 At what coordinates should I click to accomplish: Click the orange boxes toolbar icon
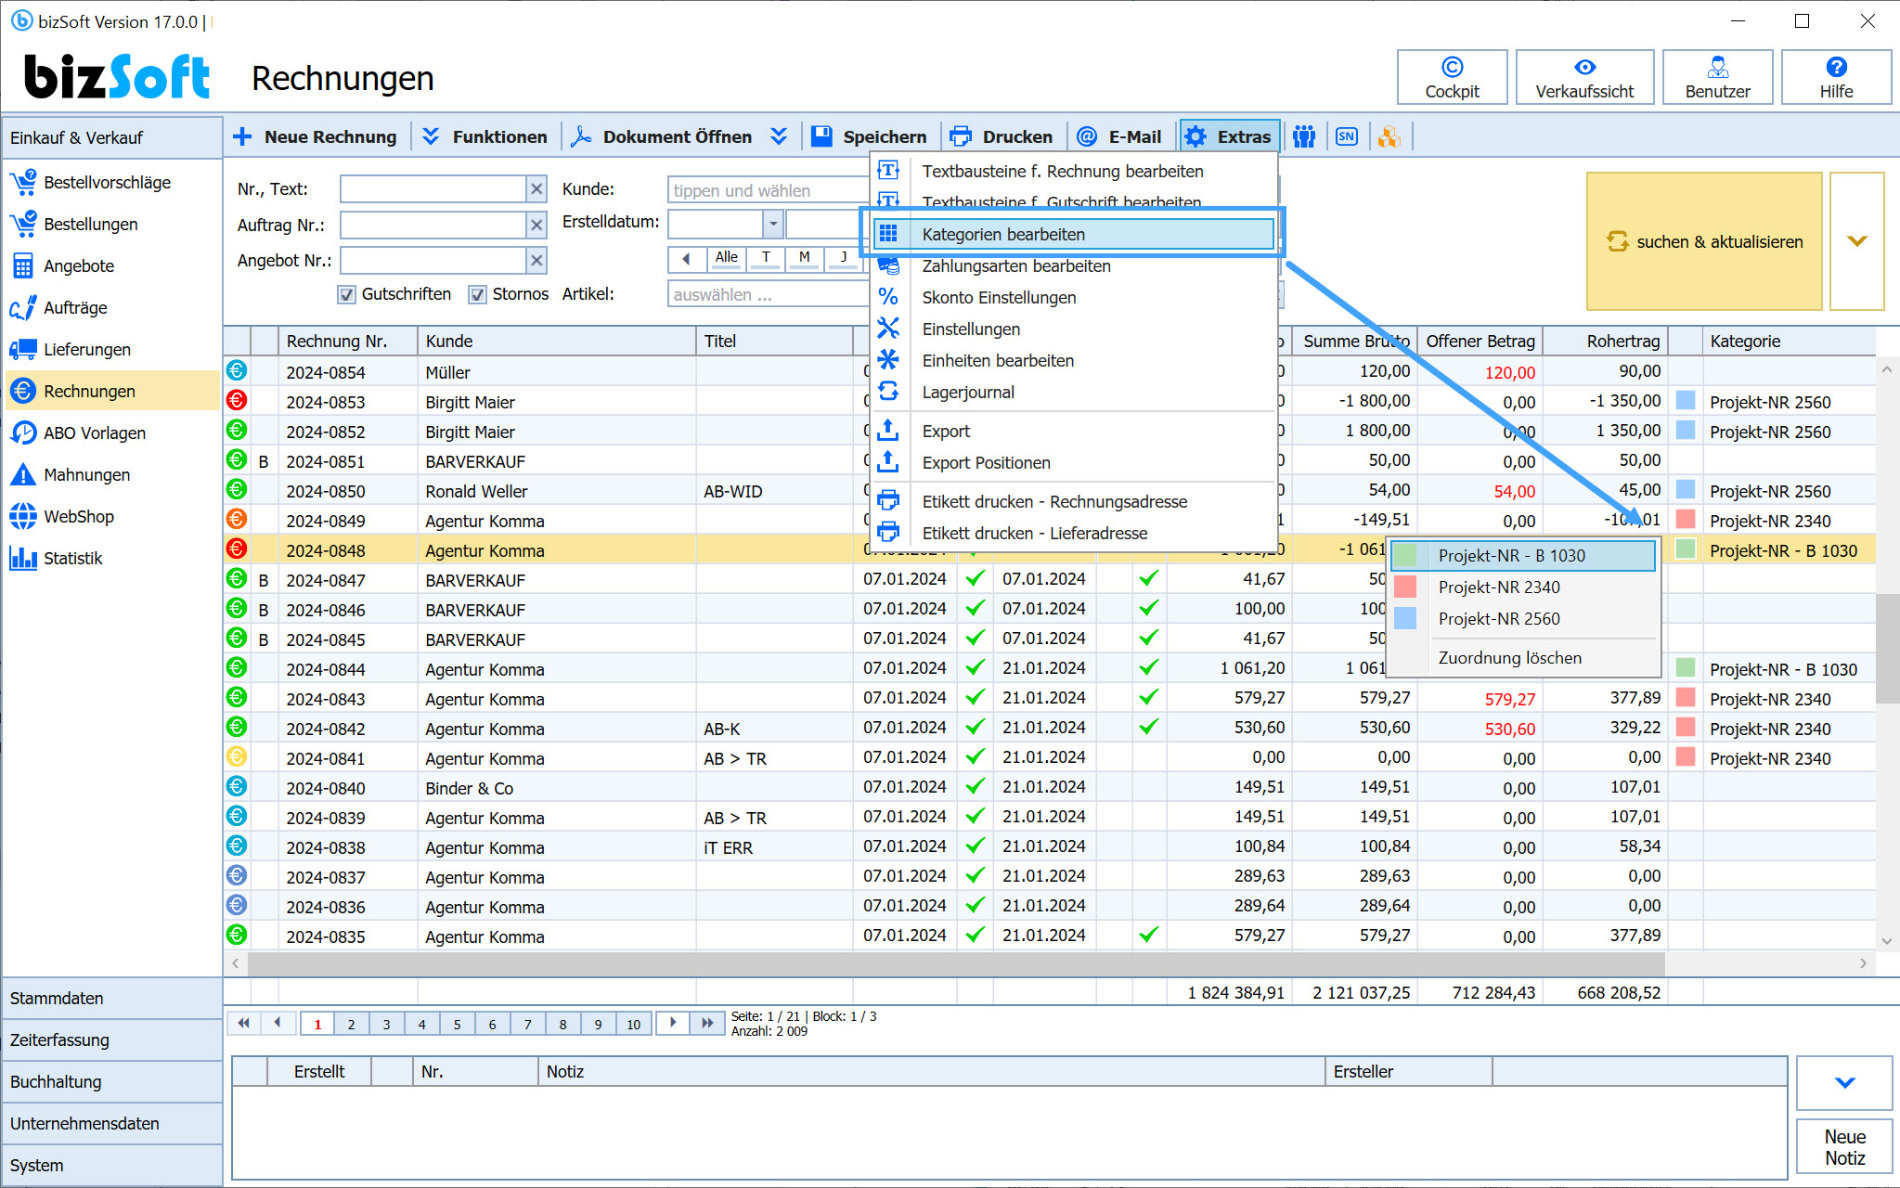coord(1389,137)
